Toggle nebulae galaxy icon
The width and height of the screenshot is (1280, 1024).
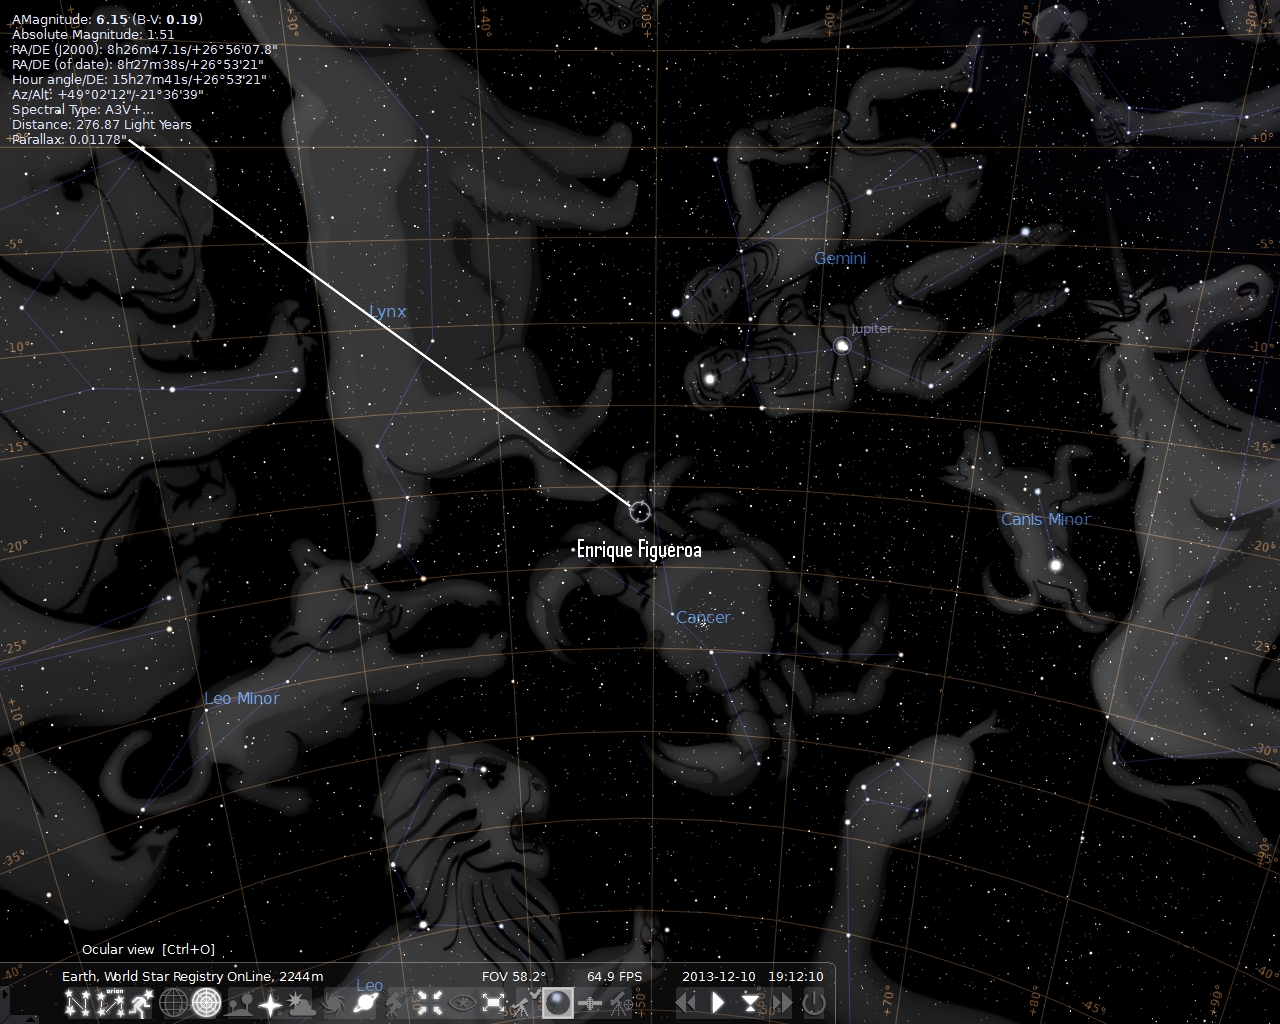click(333, 1002)
